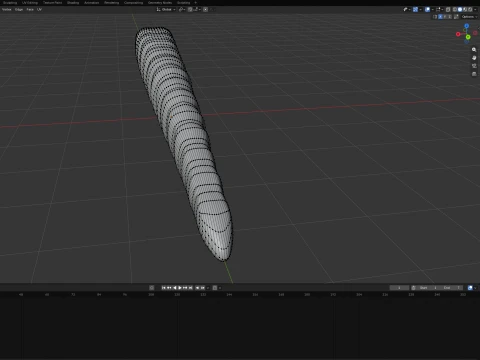This screenshot has width=480, height=360.
Task: Toggle show overlays button
Action: 428,9
